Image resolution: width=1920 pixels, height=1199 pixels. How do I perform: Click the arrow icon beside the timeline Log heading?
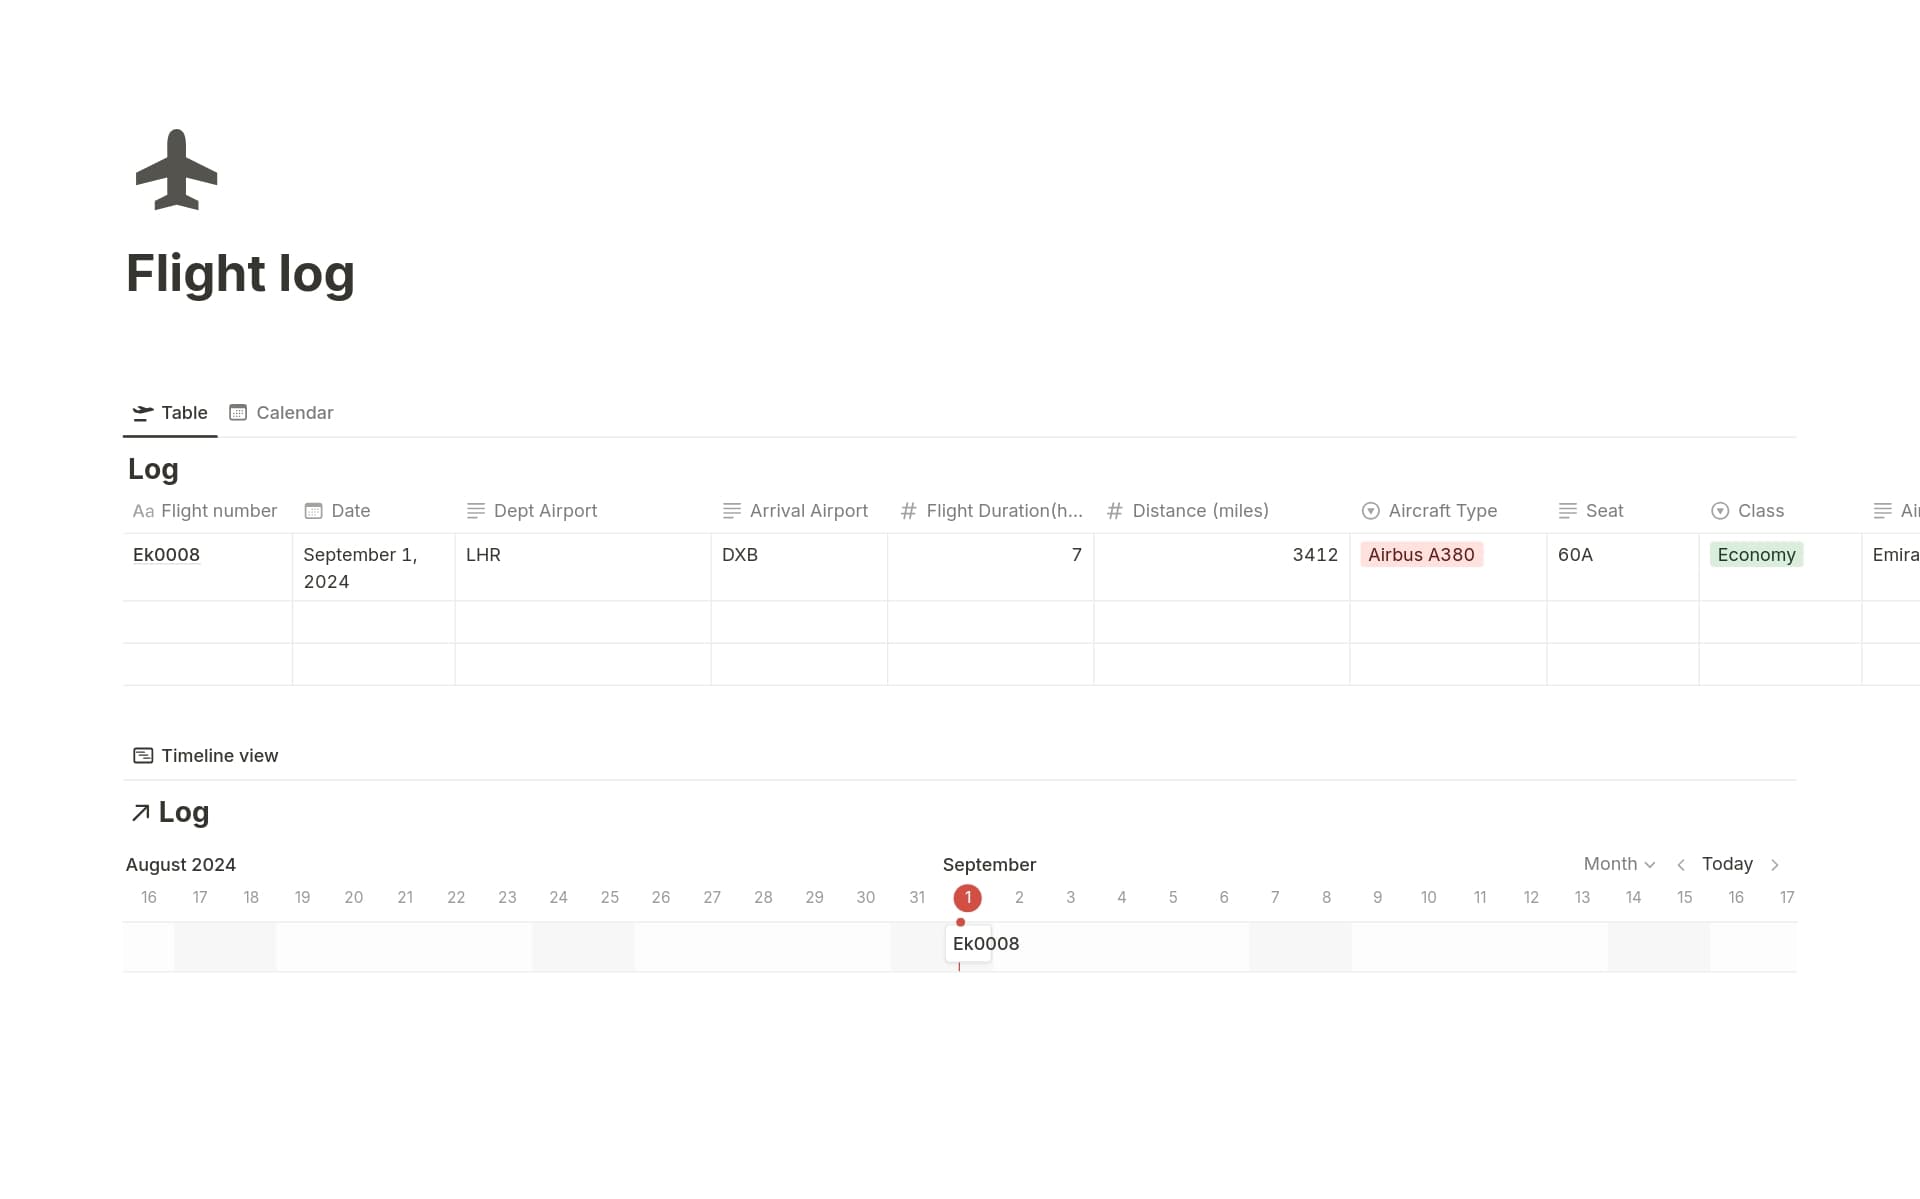tap(141, 812)
